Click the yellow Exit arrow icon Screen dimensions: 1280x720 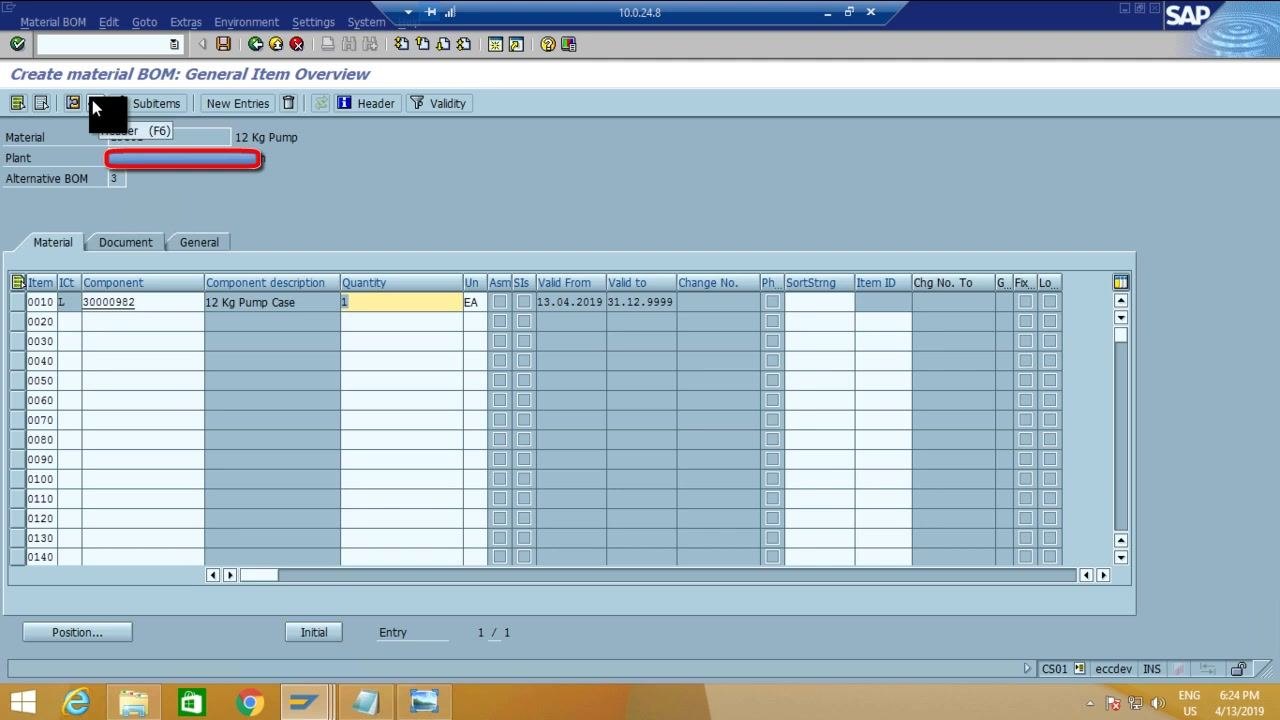click(276, 44)
